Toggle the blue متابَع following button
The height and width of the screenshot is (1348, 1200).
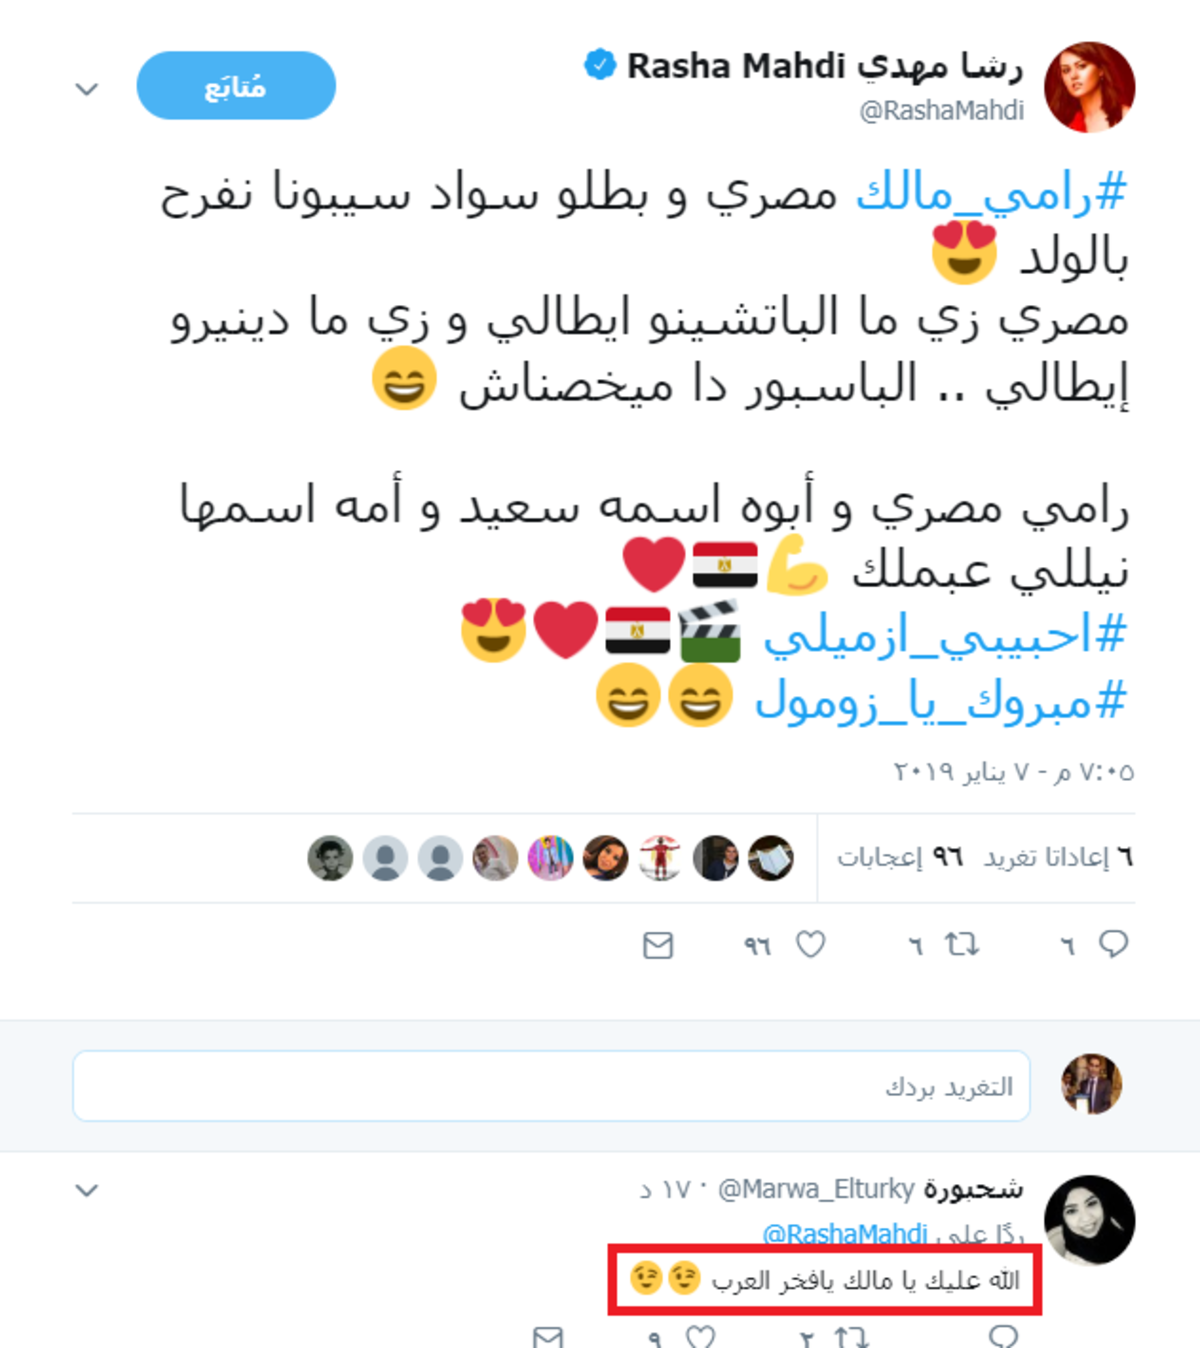236,86
